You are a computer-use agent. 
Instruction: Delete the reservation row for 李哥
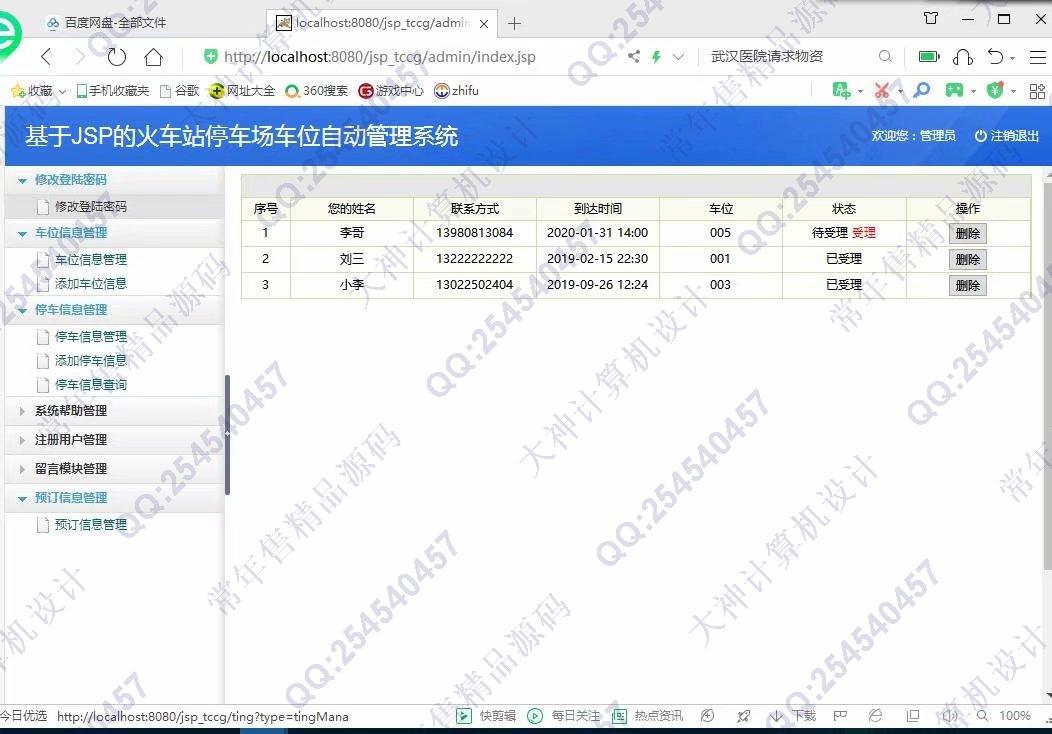point(967,233)
